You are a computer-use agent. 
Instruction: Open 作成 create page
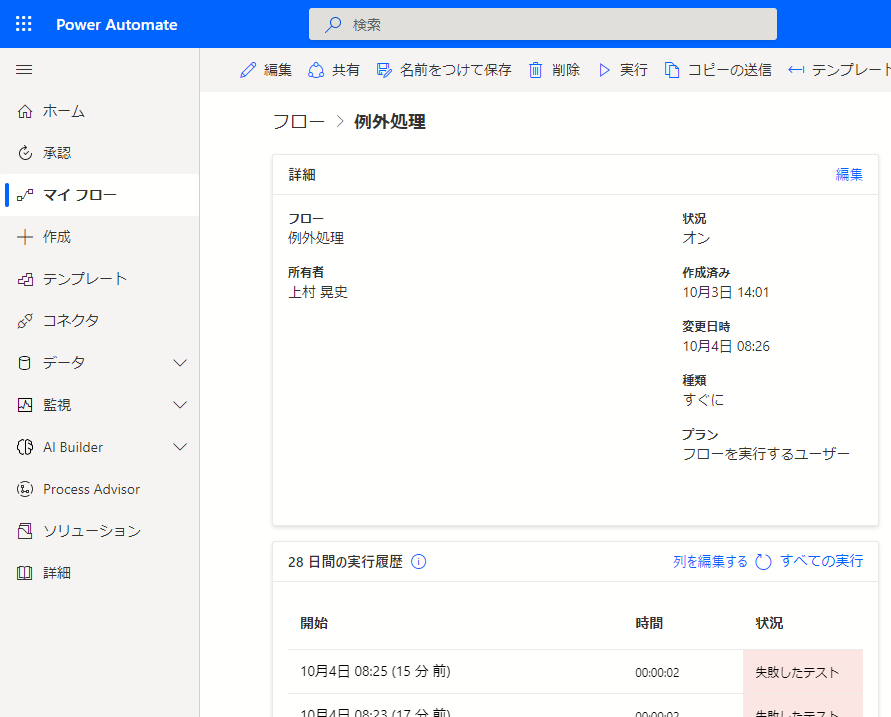(99, 237)
